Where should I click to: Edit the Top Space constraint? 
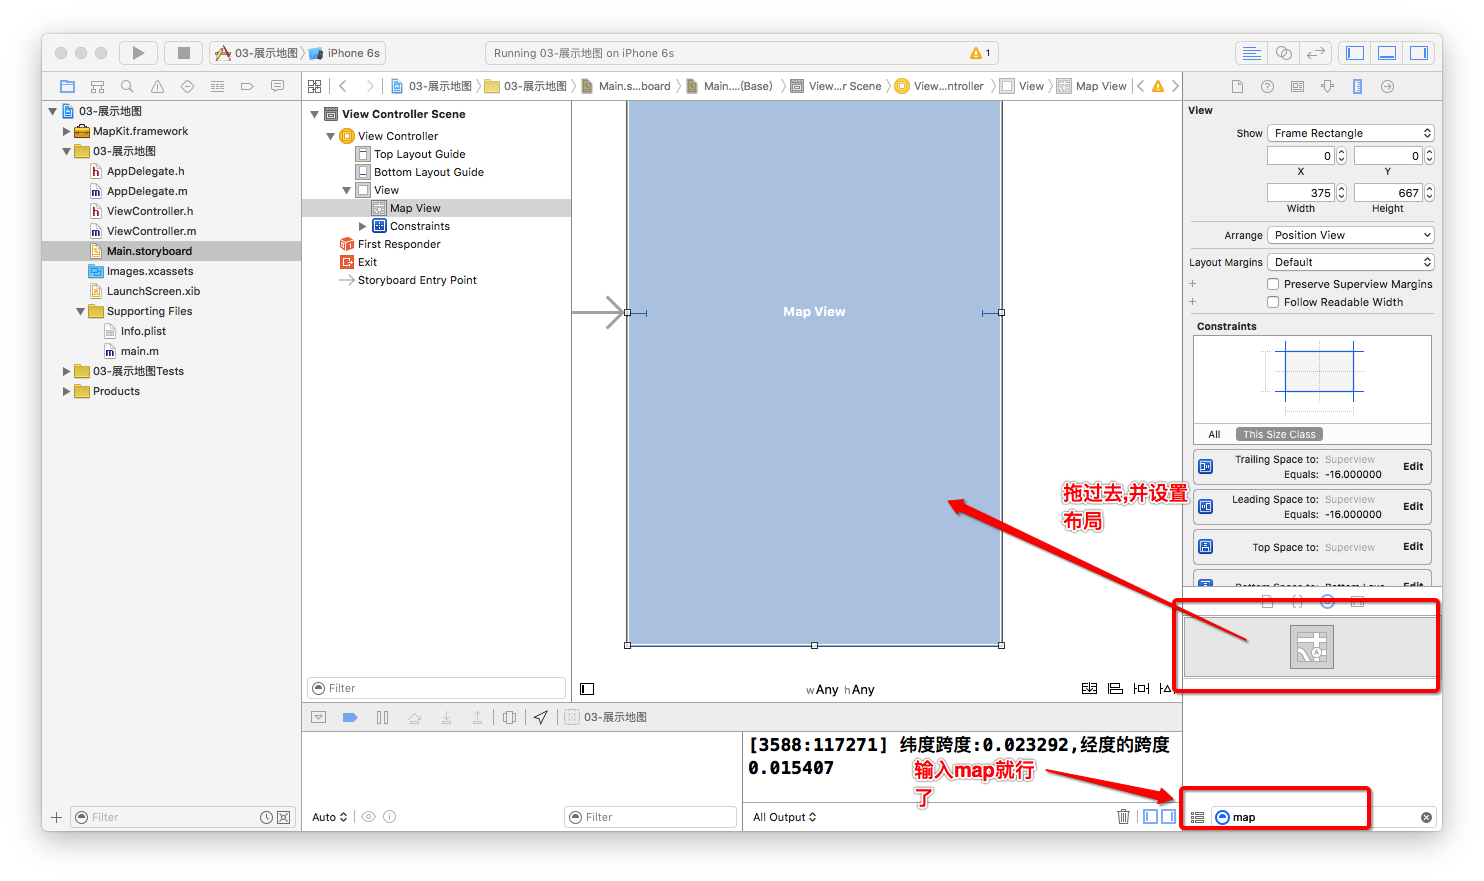tap(1413, 546)
